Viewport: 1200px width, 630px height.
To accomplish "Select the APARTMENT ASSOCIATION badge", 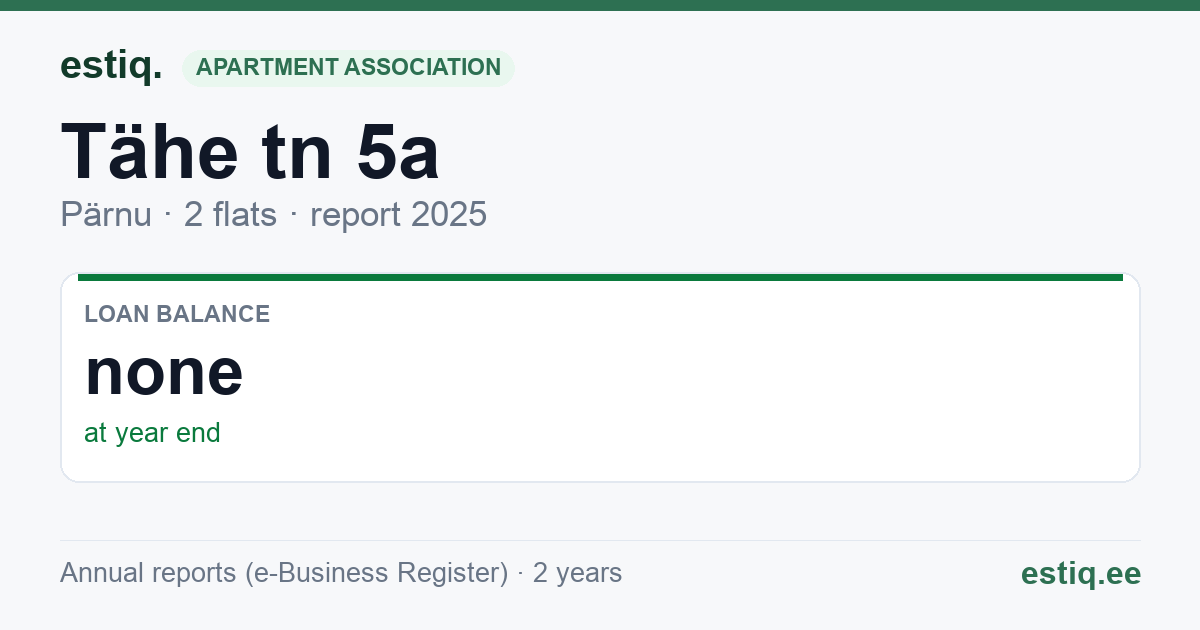I will [x=348, y=67].
